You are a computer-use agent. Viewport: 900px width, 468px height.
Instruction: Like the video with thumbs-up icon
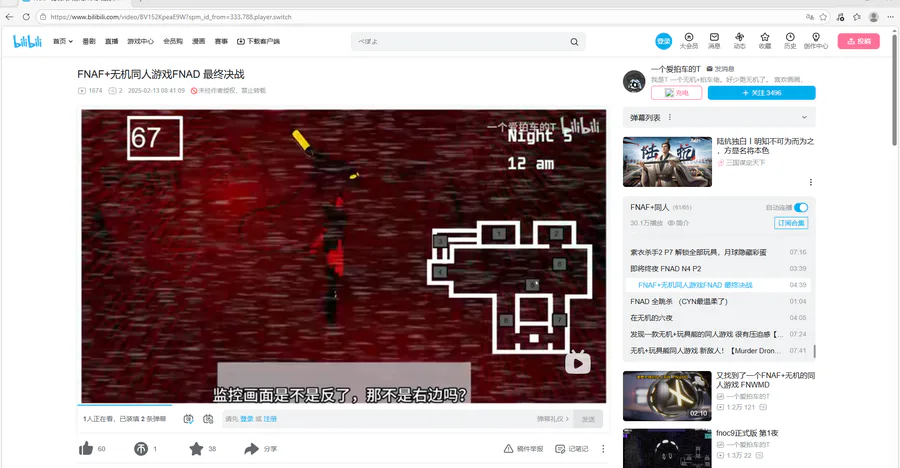[86, 448]
